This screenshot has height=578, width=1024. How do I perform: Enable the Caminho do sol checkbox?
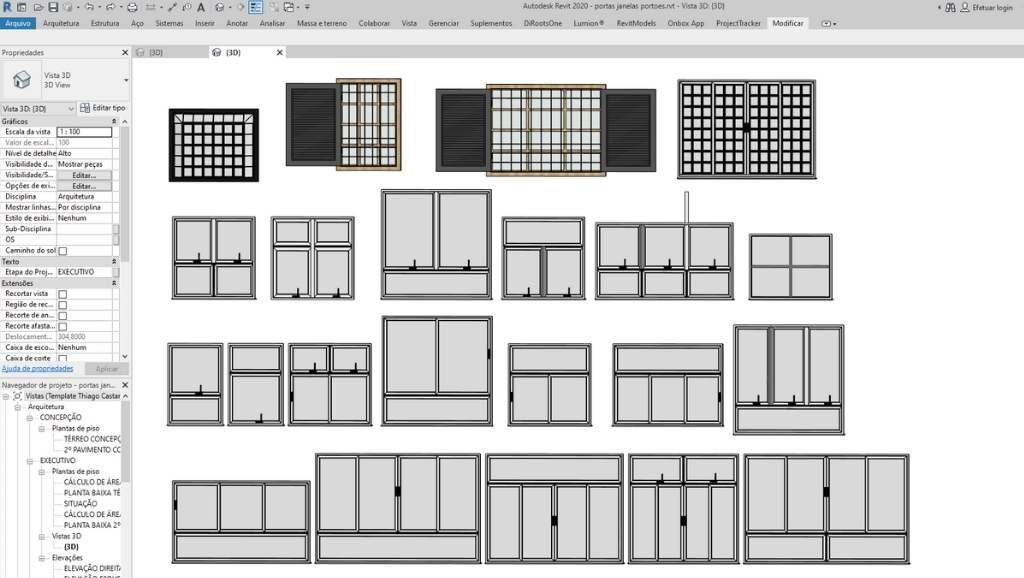click(62, 251)
